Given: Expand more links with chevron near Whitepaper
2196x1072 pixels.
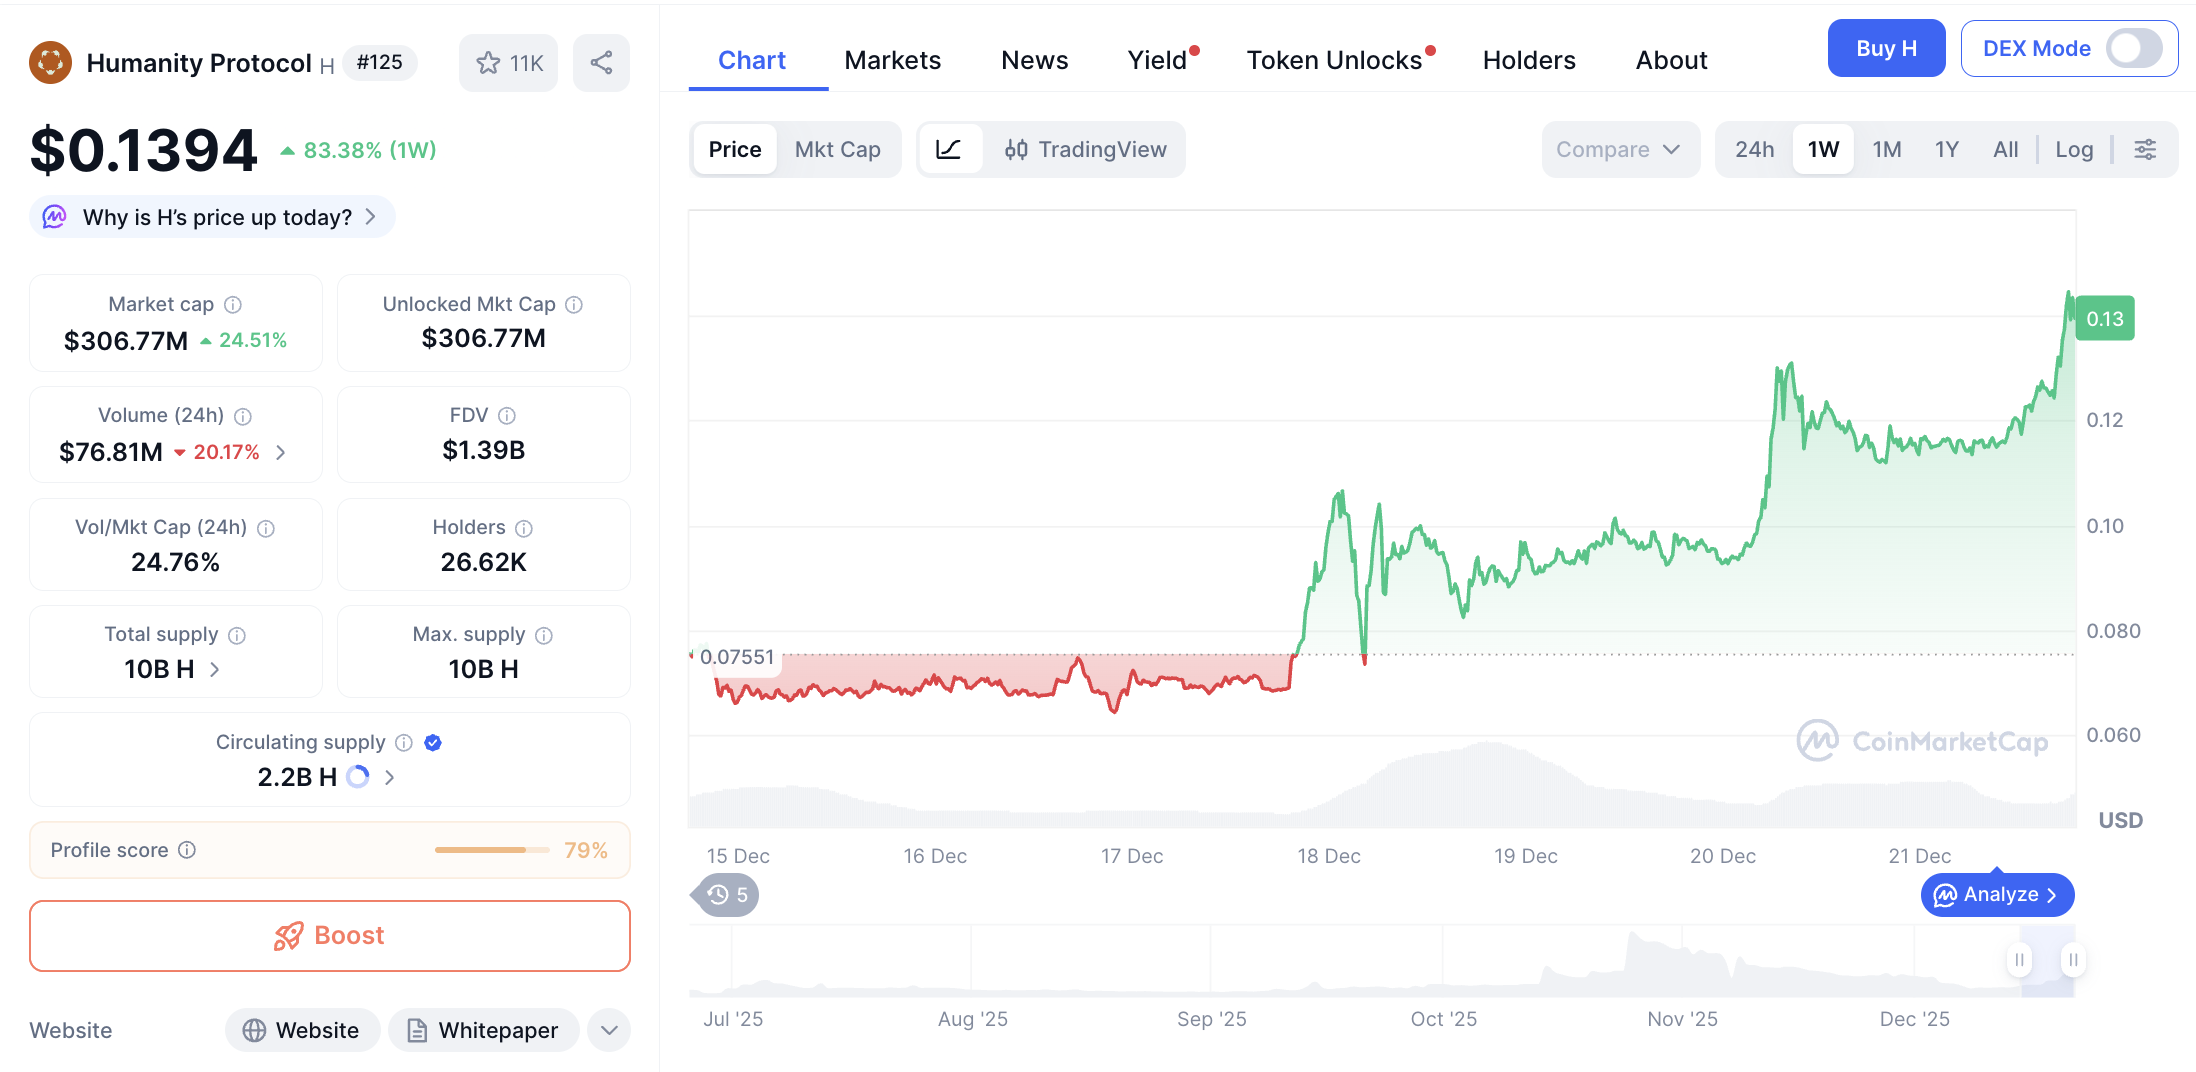Looking at the screenshot, I should [x=609, y=1030].
